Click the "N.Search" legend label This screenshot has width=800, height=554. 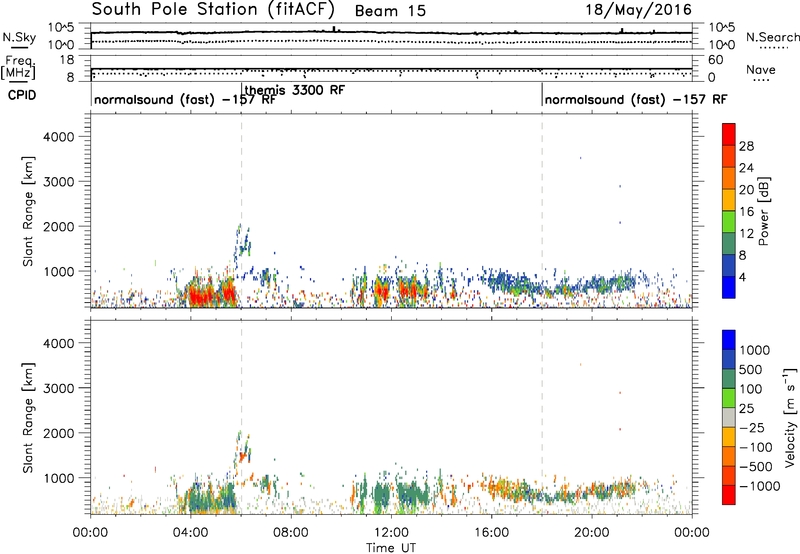773,37
